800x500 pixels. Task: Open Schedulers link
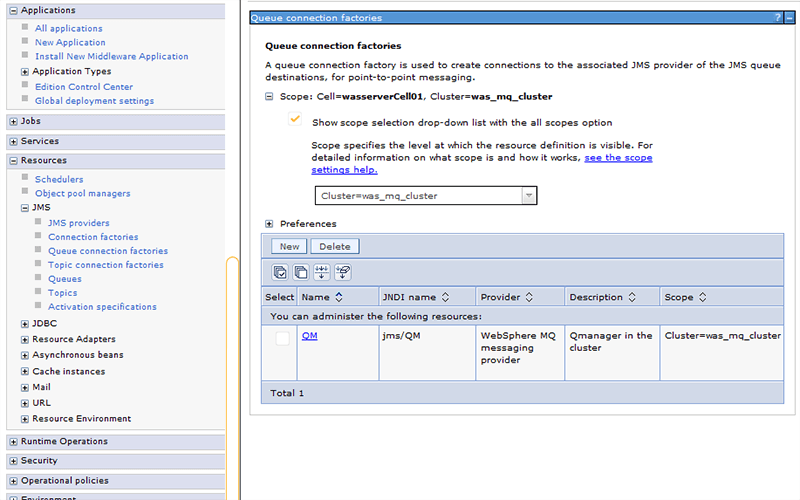tap(59, 180)
